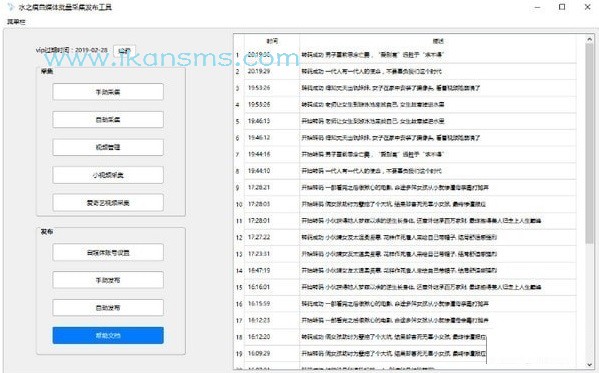Open 自媒体账号设置 account settings

[108, 252]
